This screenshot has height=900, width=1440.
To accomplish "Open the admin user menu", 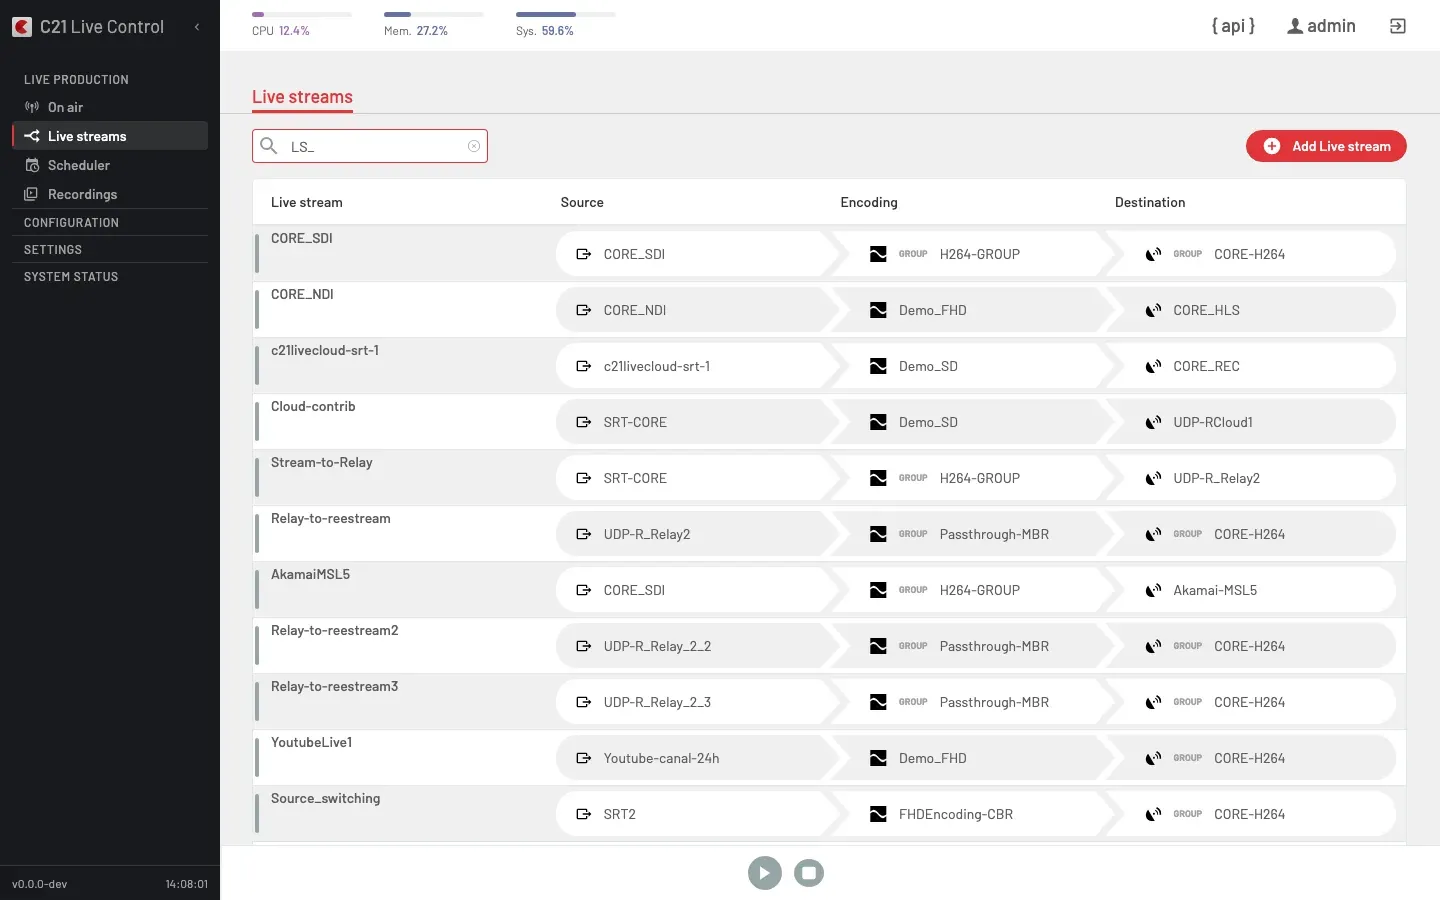I will [1321, 26].
